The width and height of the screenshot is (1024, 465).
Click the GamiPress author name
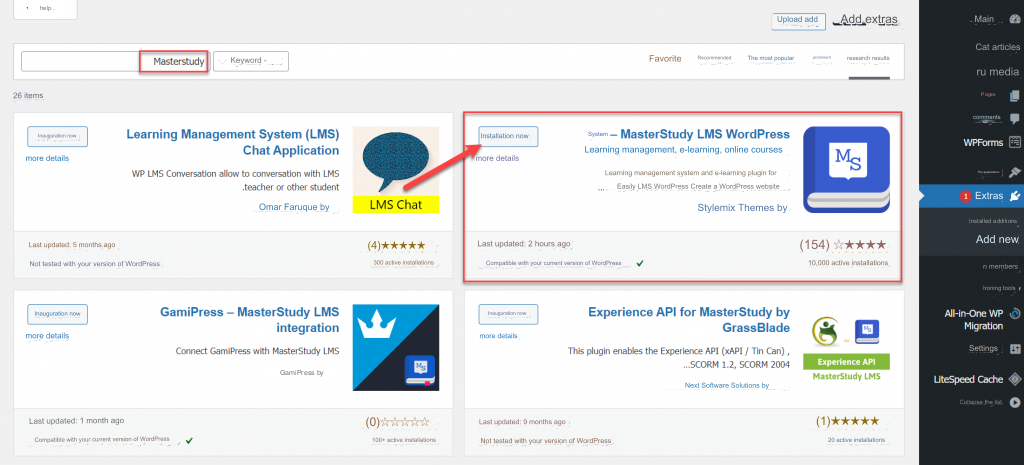point(302,373)
